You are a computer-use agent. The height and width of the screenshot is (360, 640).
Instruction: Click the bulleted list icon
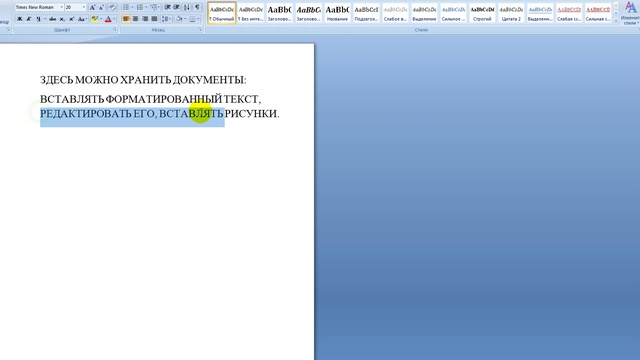click(x=126, y=7)
